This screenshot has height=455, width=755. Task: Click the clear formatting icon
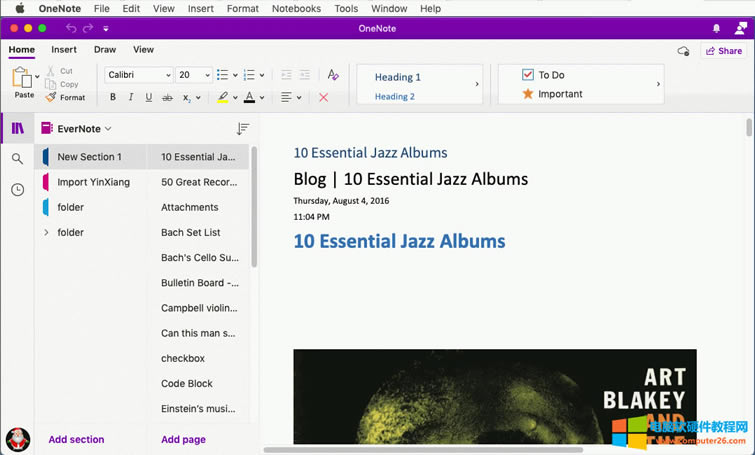point(333,75)
